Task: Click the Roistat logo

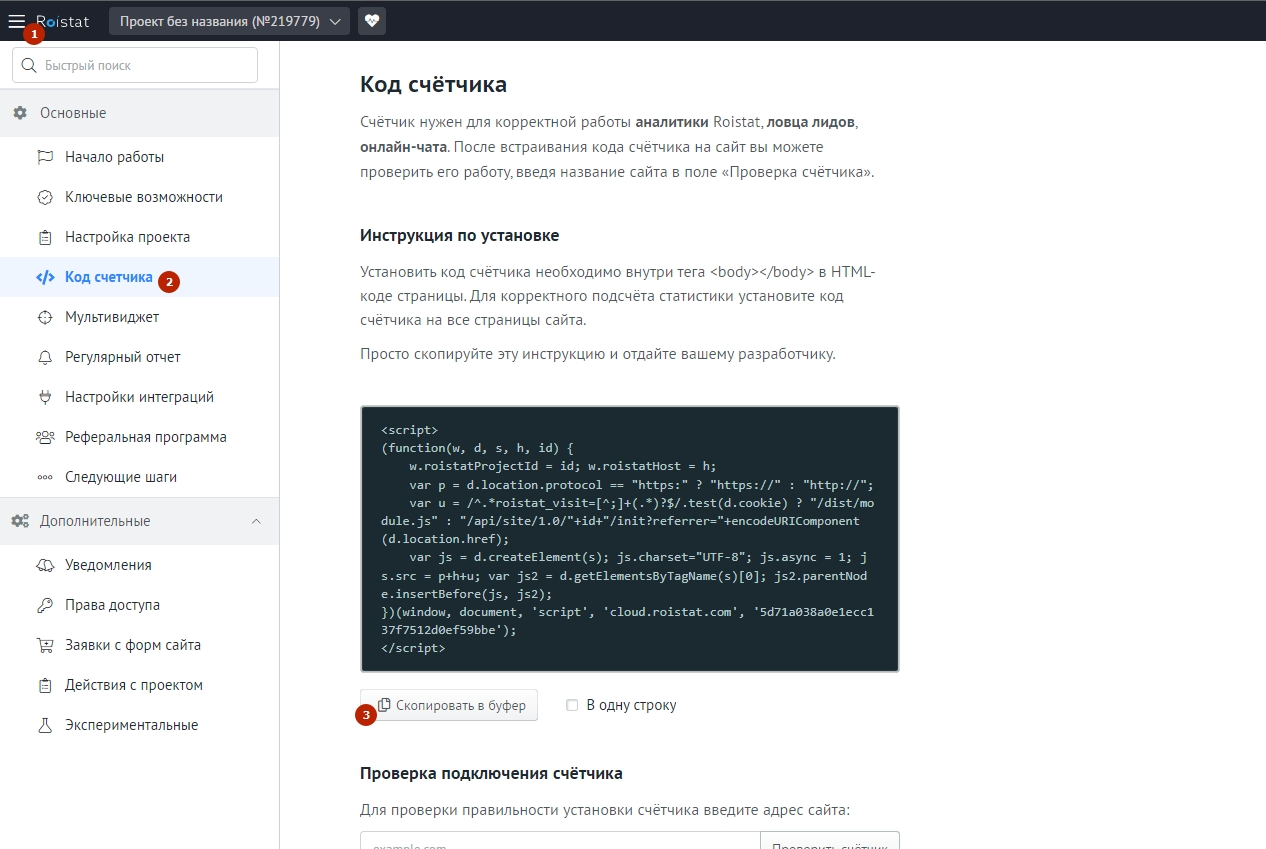Action: pos(63,20)
